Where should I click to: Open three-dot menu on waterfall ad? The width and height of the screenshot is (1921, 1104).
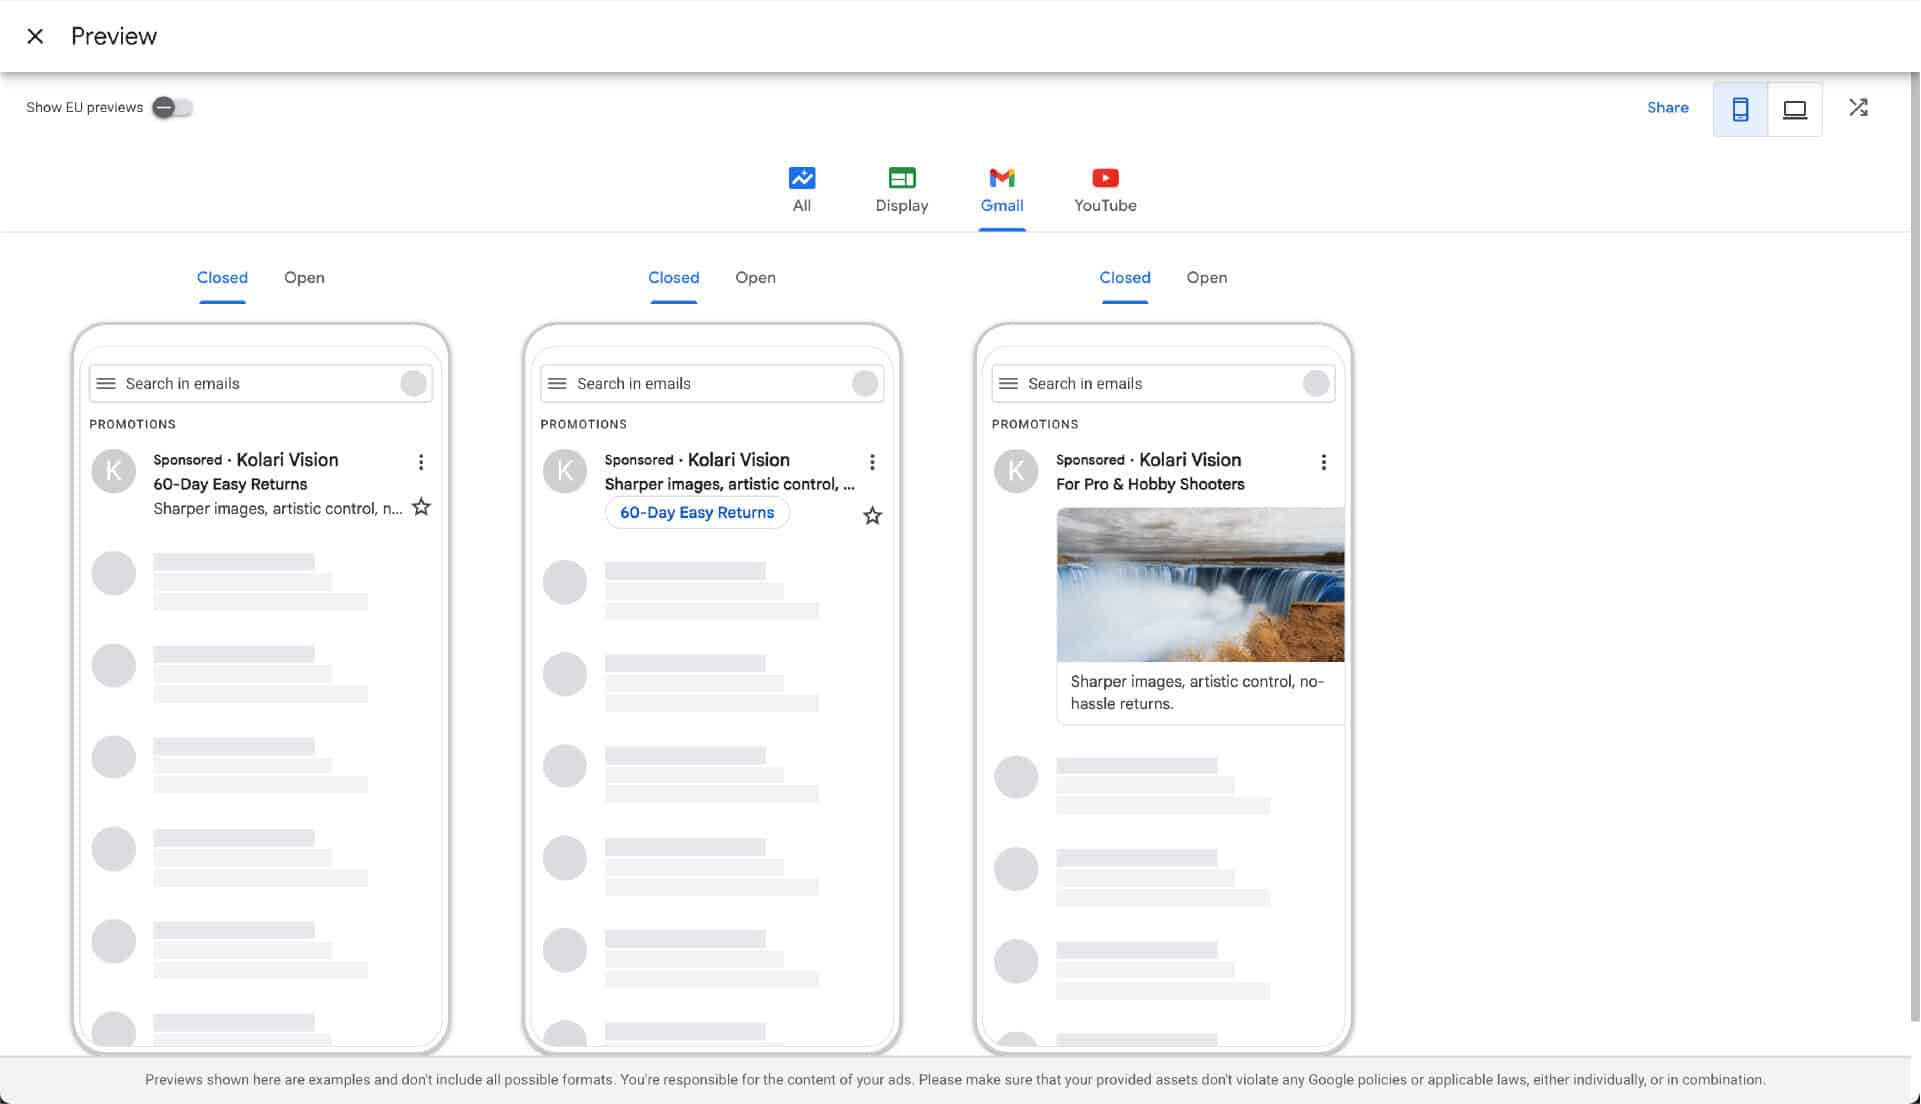1323,462
